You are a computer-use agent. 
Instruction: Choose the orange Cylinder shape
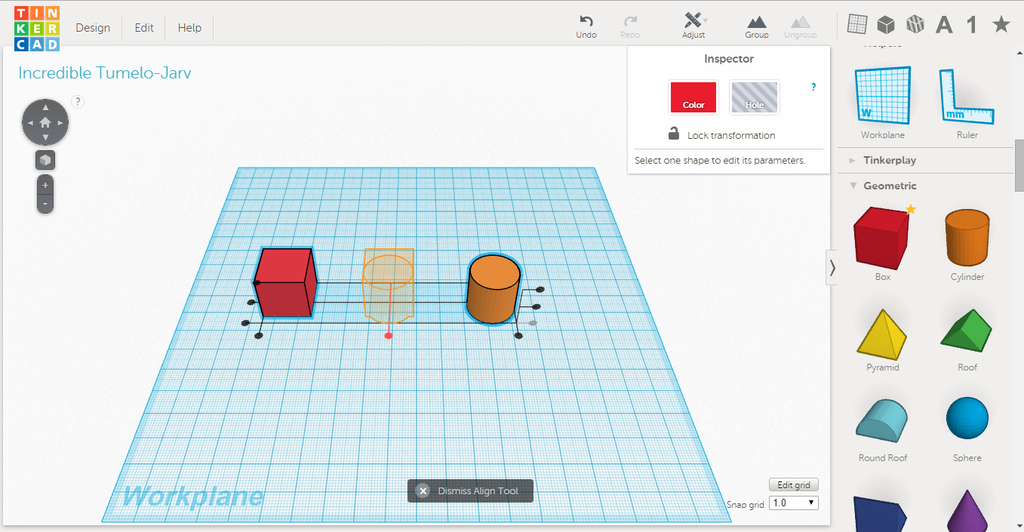pos(967,243)
